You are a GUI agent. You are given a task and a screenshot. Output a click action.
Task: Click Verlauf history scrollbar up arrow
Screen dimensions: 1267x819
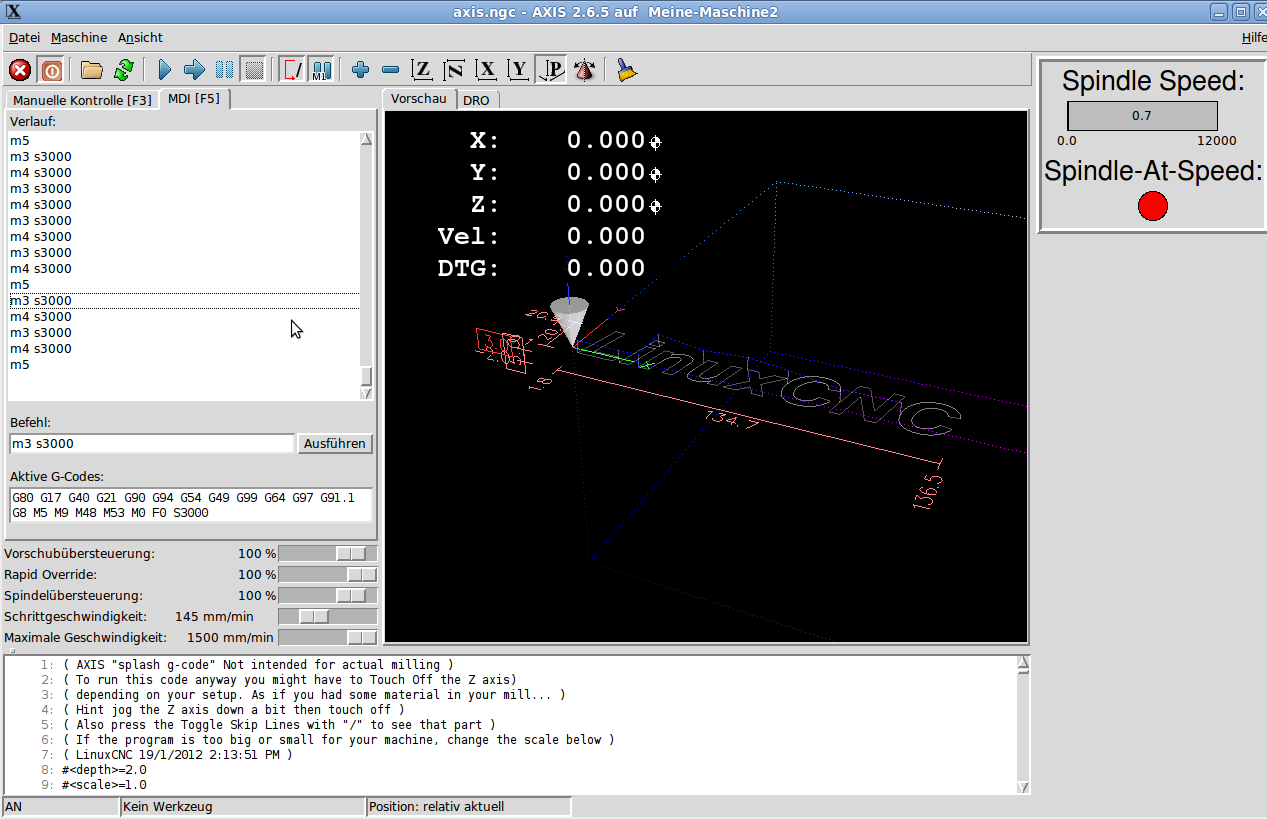366,140
